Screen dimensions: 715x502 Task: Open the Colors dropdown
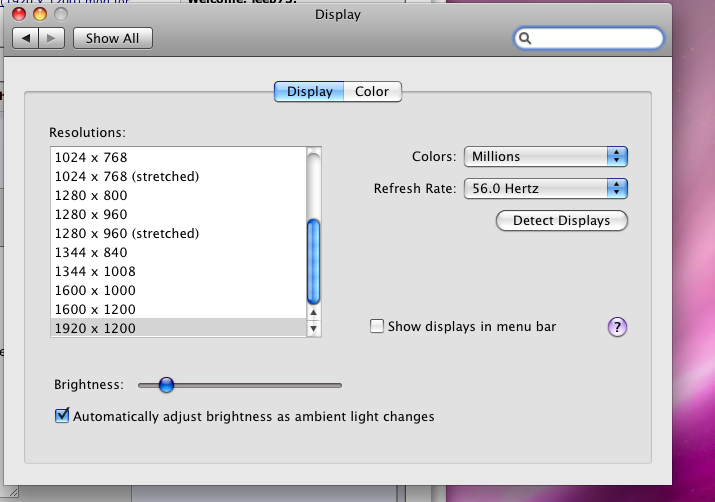tap(545, 156)
